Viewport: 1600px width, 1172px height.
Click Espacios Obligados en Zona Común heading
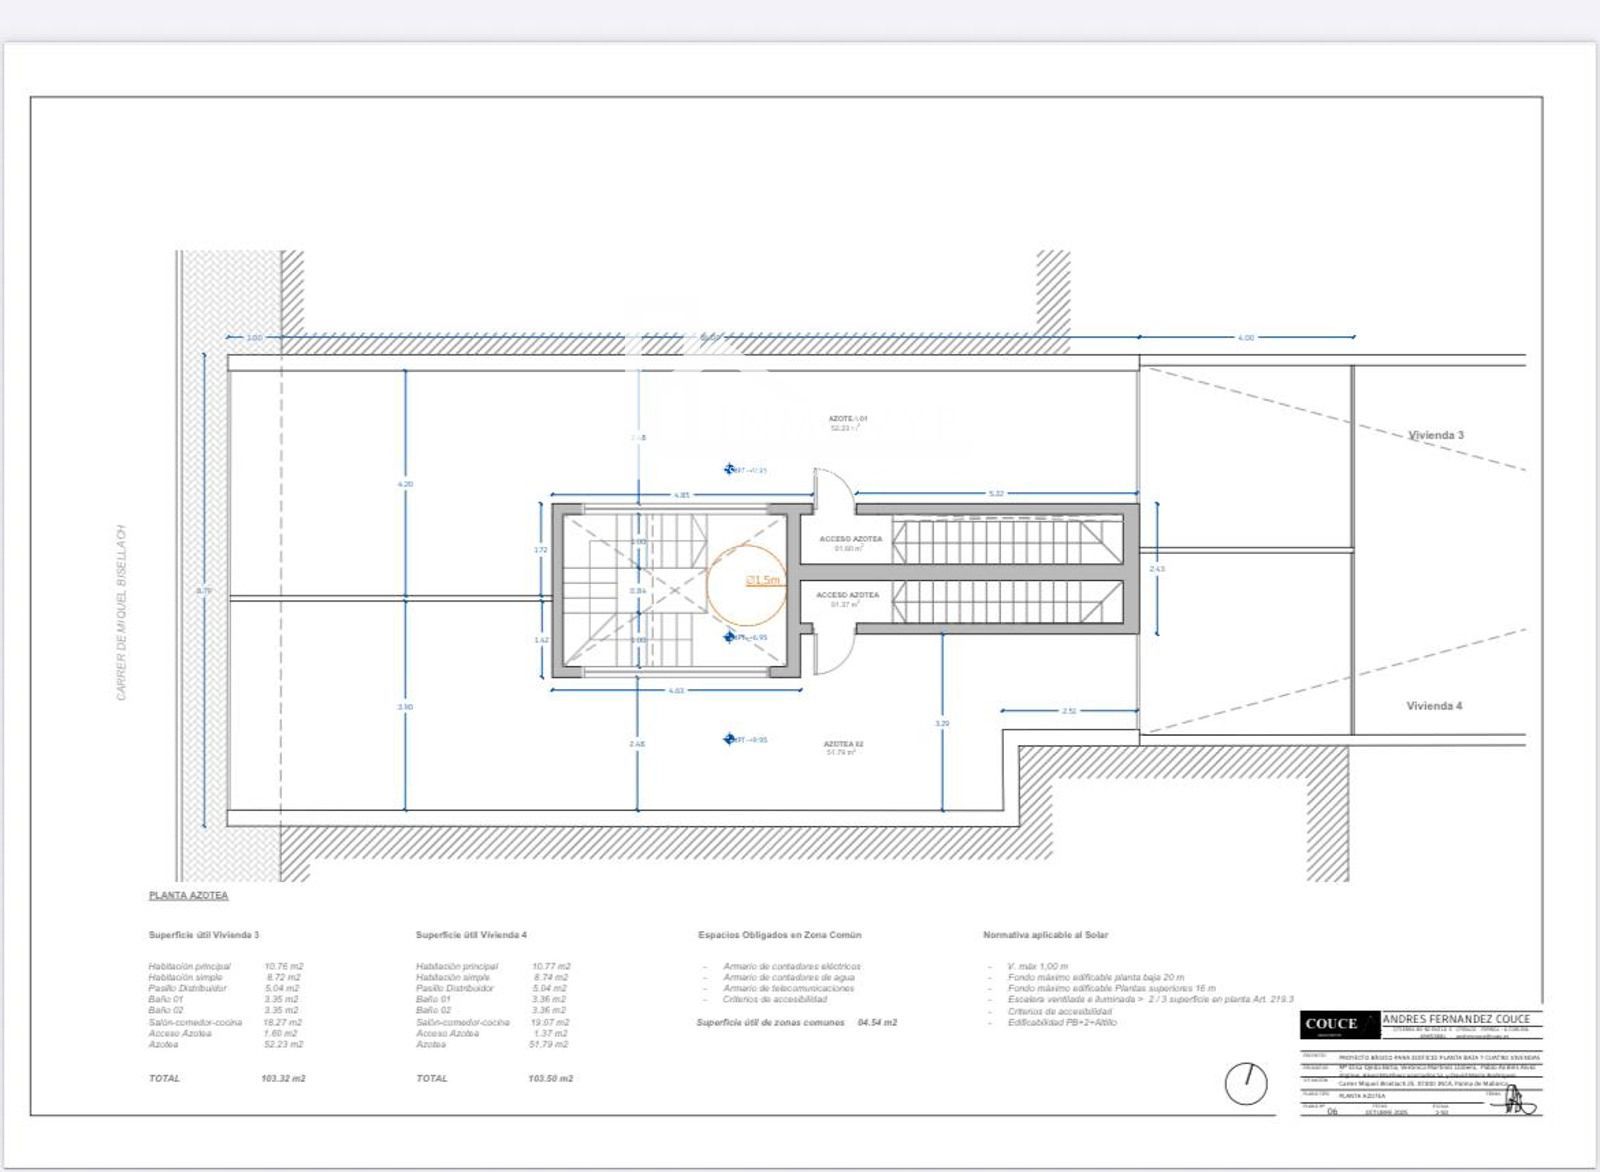[x=779, y=935]
